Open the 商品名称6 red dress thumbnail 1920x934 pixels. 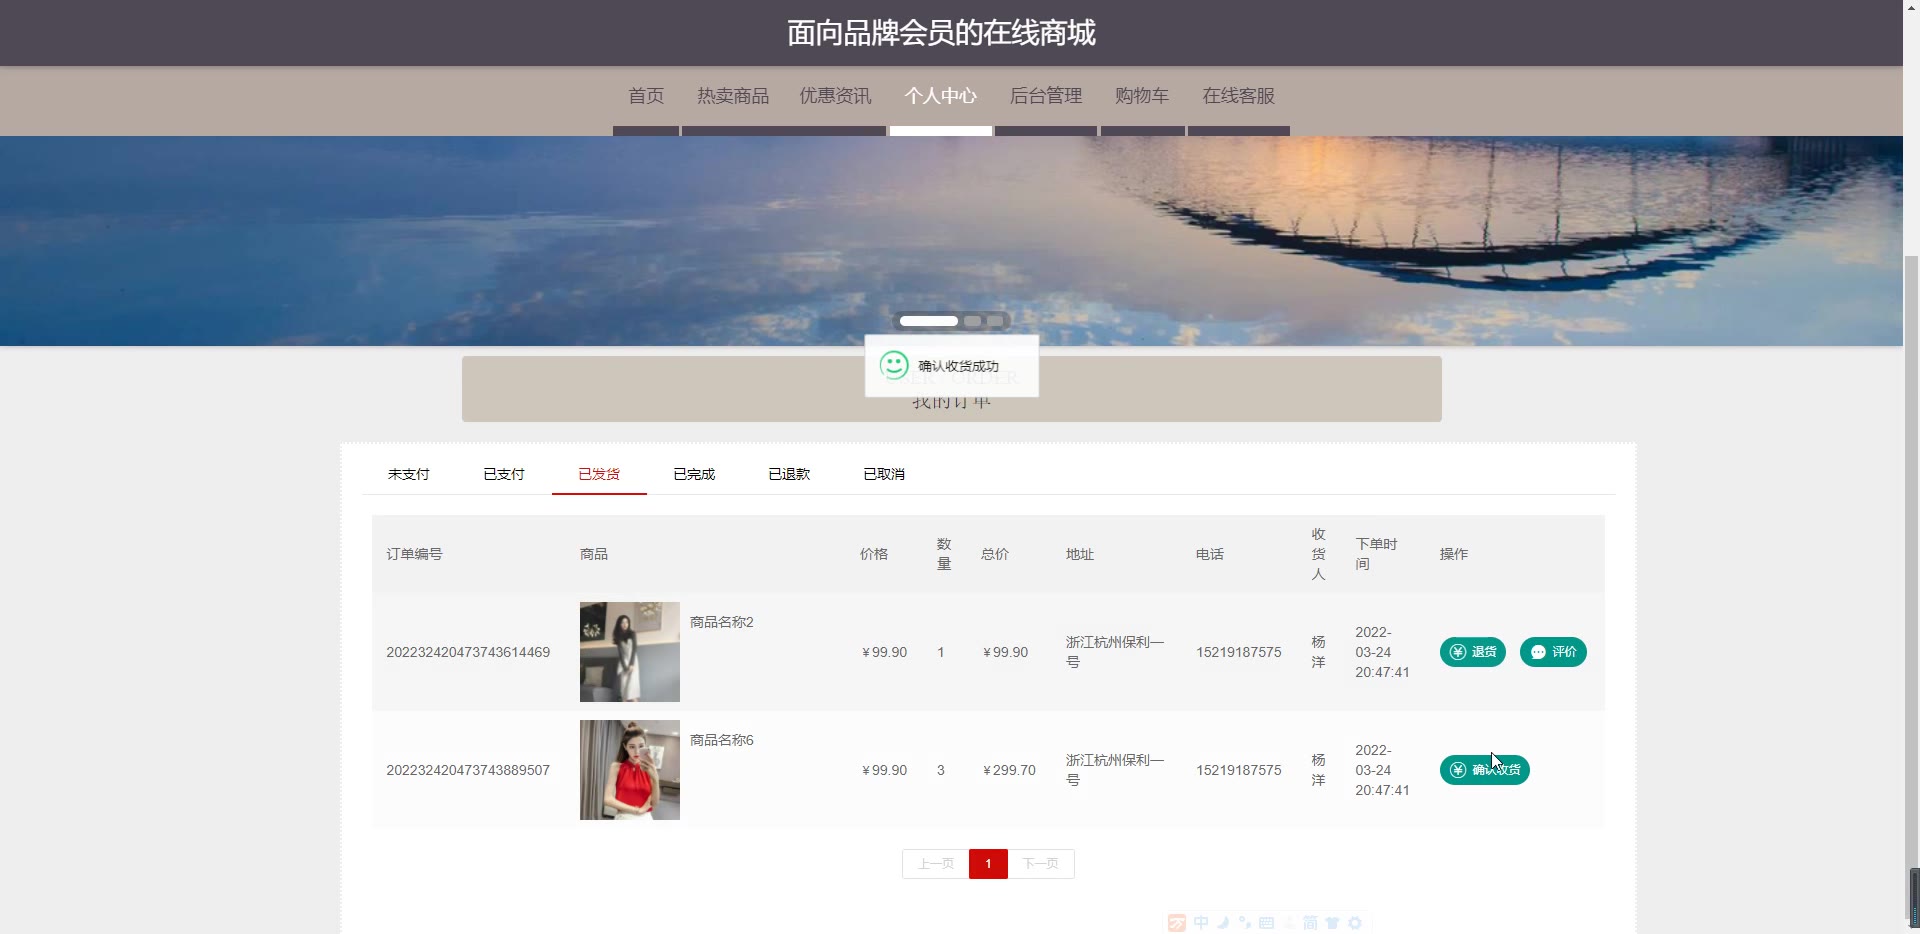coord(630,770)
